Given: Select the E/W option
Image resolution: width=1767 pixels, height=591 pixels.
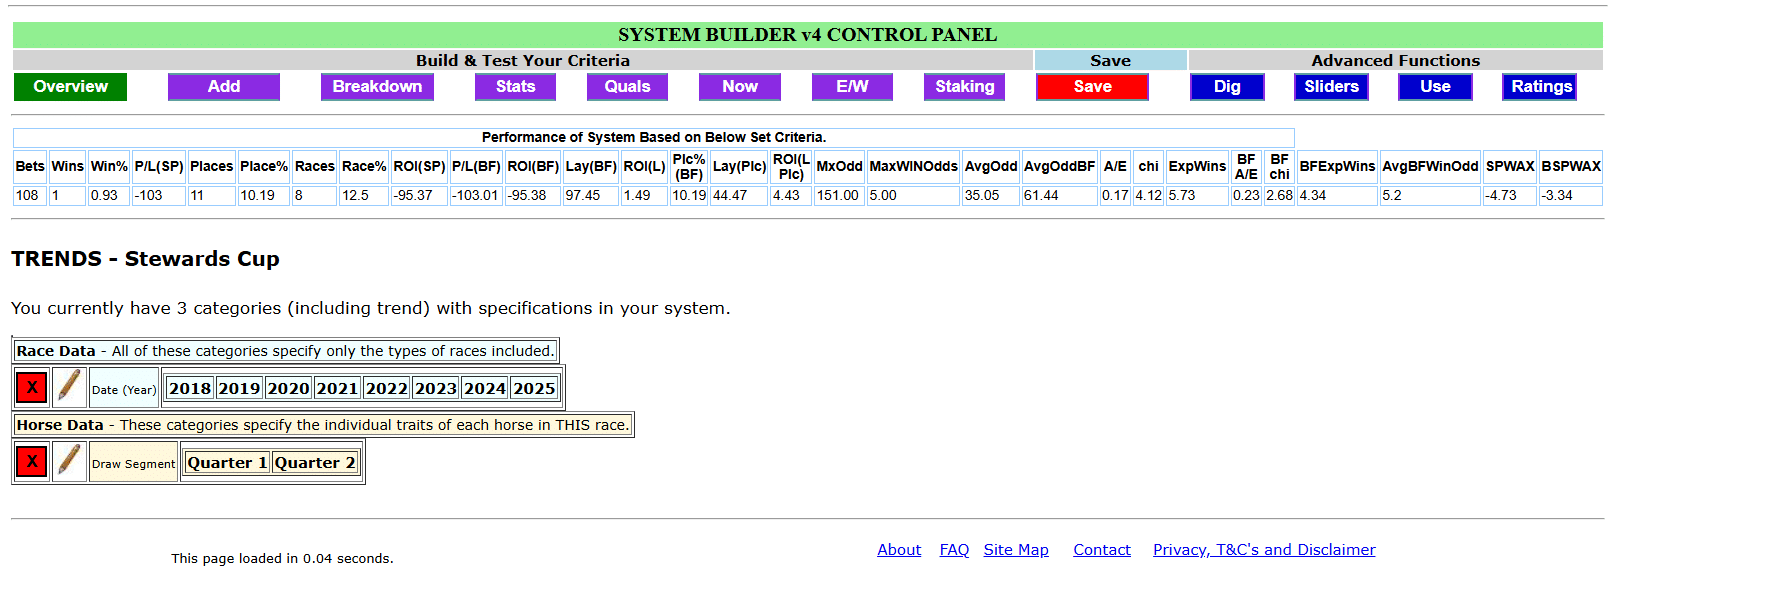Looking at the screenshot, I should [852, 87].
